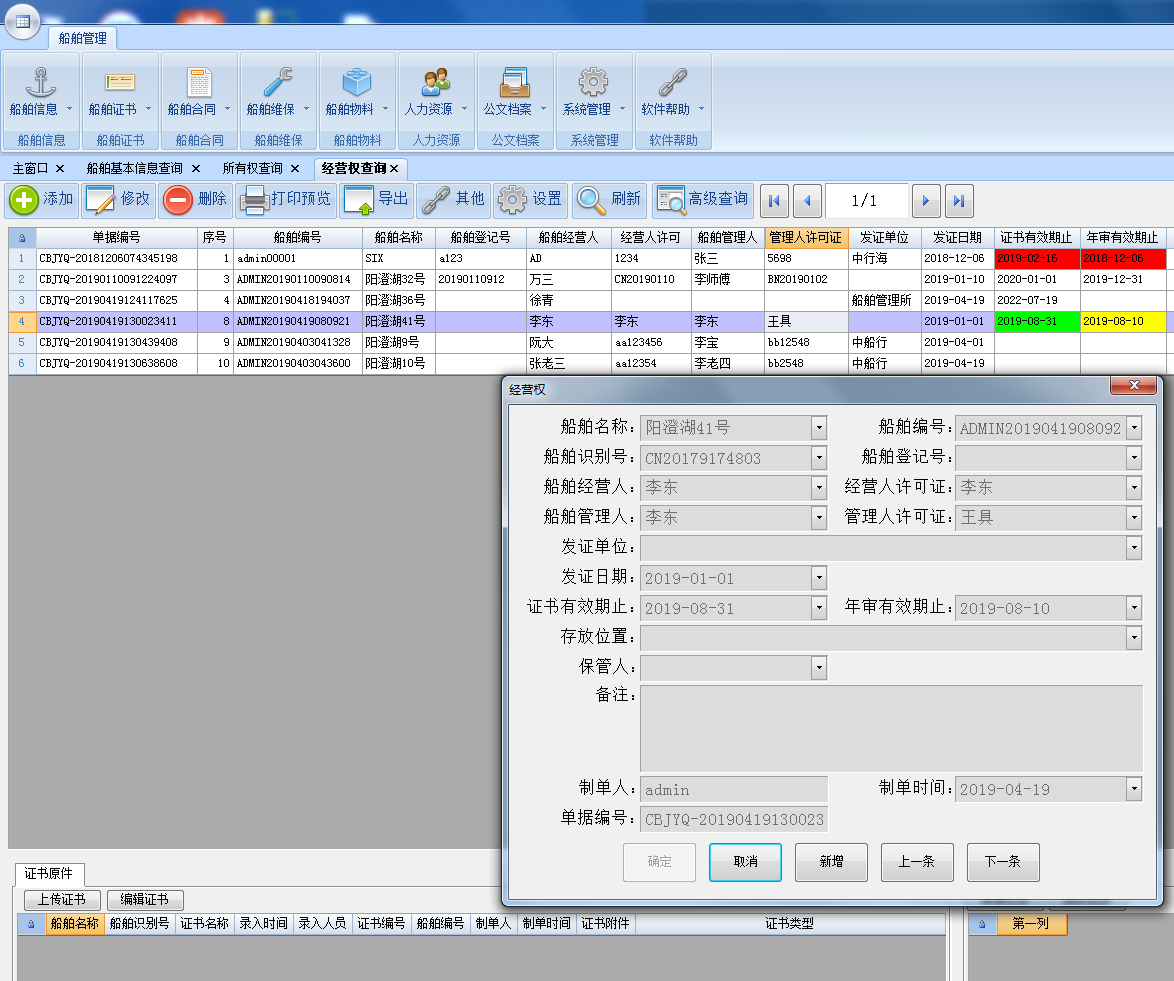The height and width of the screenshot is (981, 1174).
Task: Close the 船舶基本信息查询 tab
Action: (195, 168)
